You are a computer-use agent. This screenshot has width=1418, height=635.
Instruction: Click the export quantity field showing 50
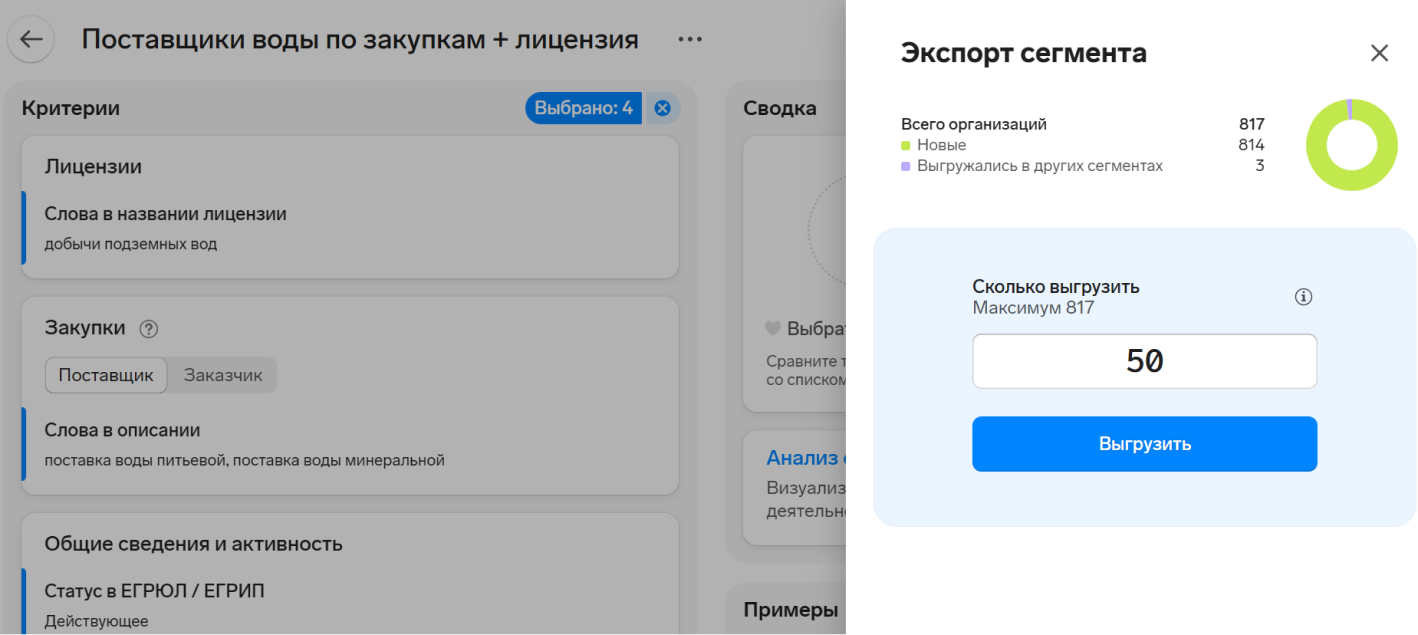(x=1144, y=361)
